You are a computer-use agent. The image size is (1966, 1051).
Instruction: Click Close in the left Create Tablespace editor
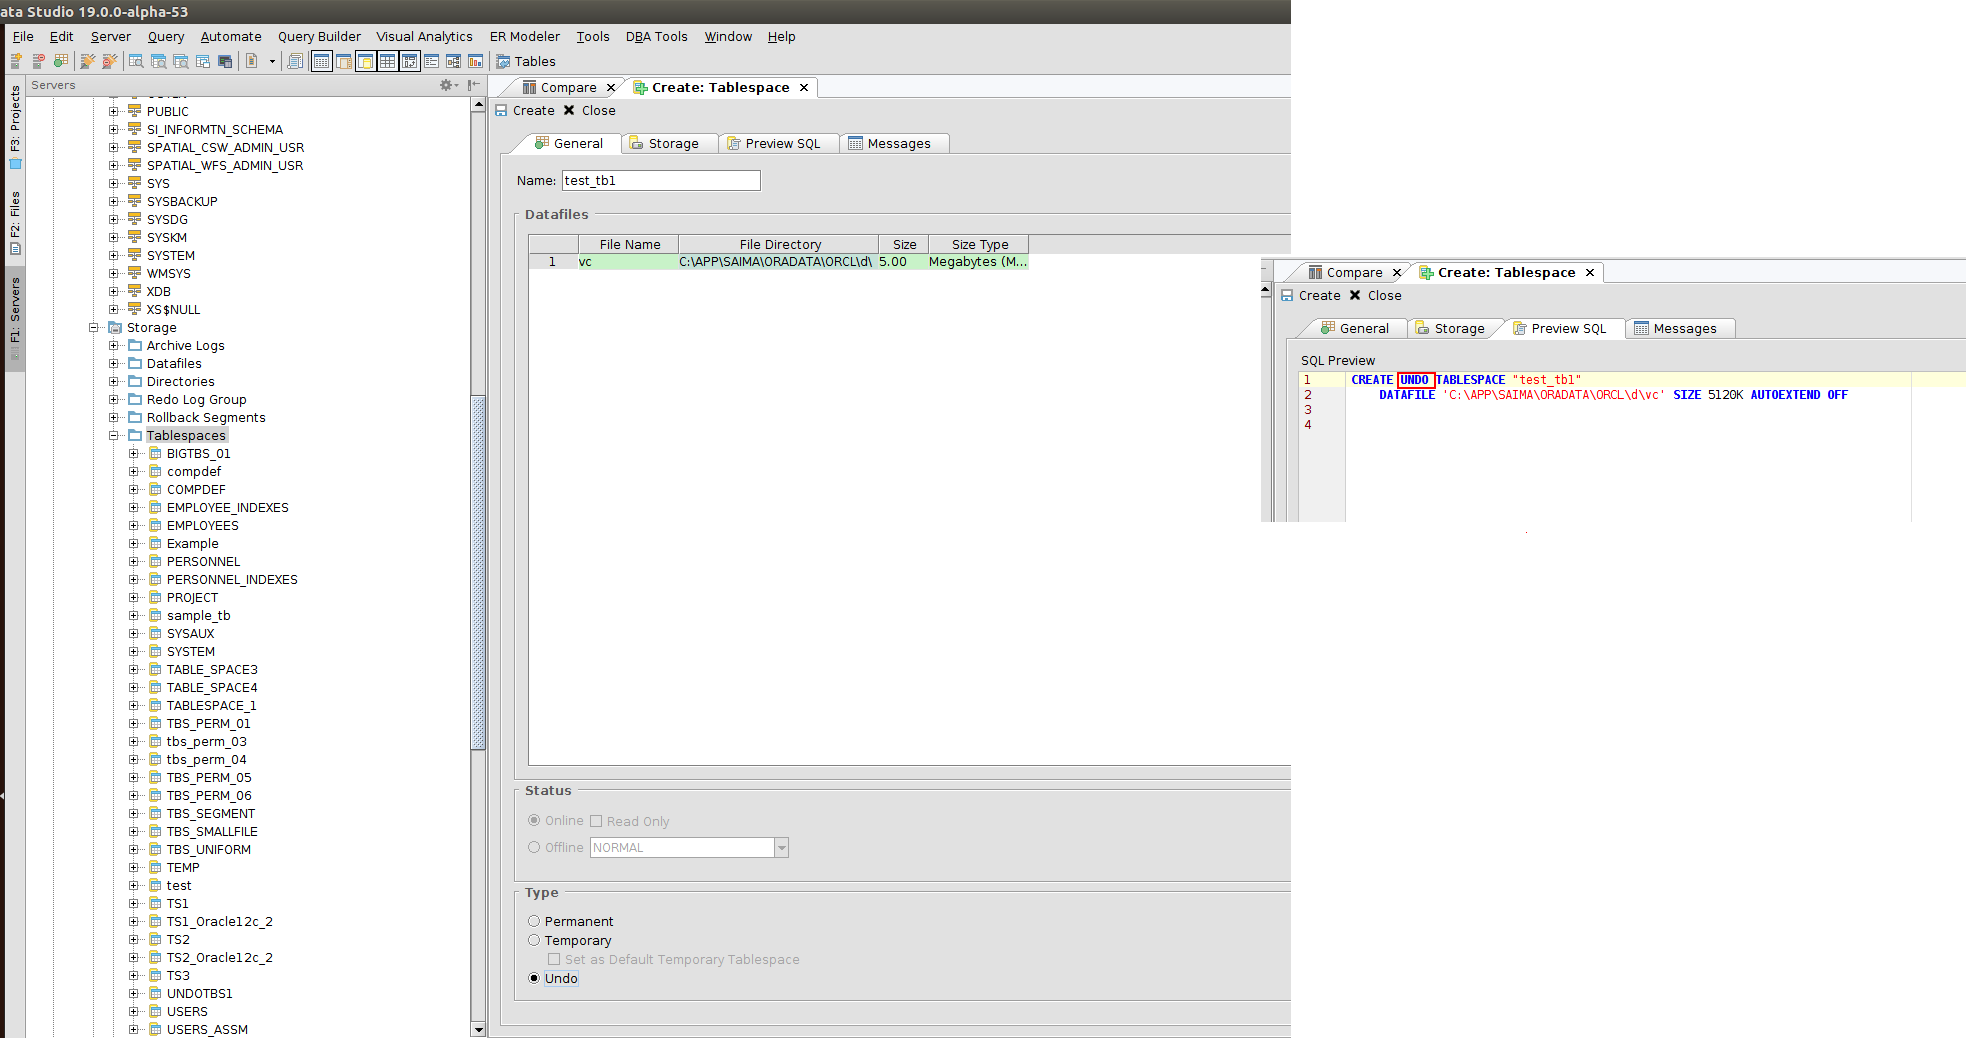(590, 111)
